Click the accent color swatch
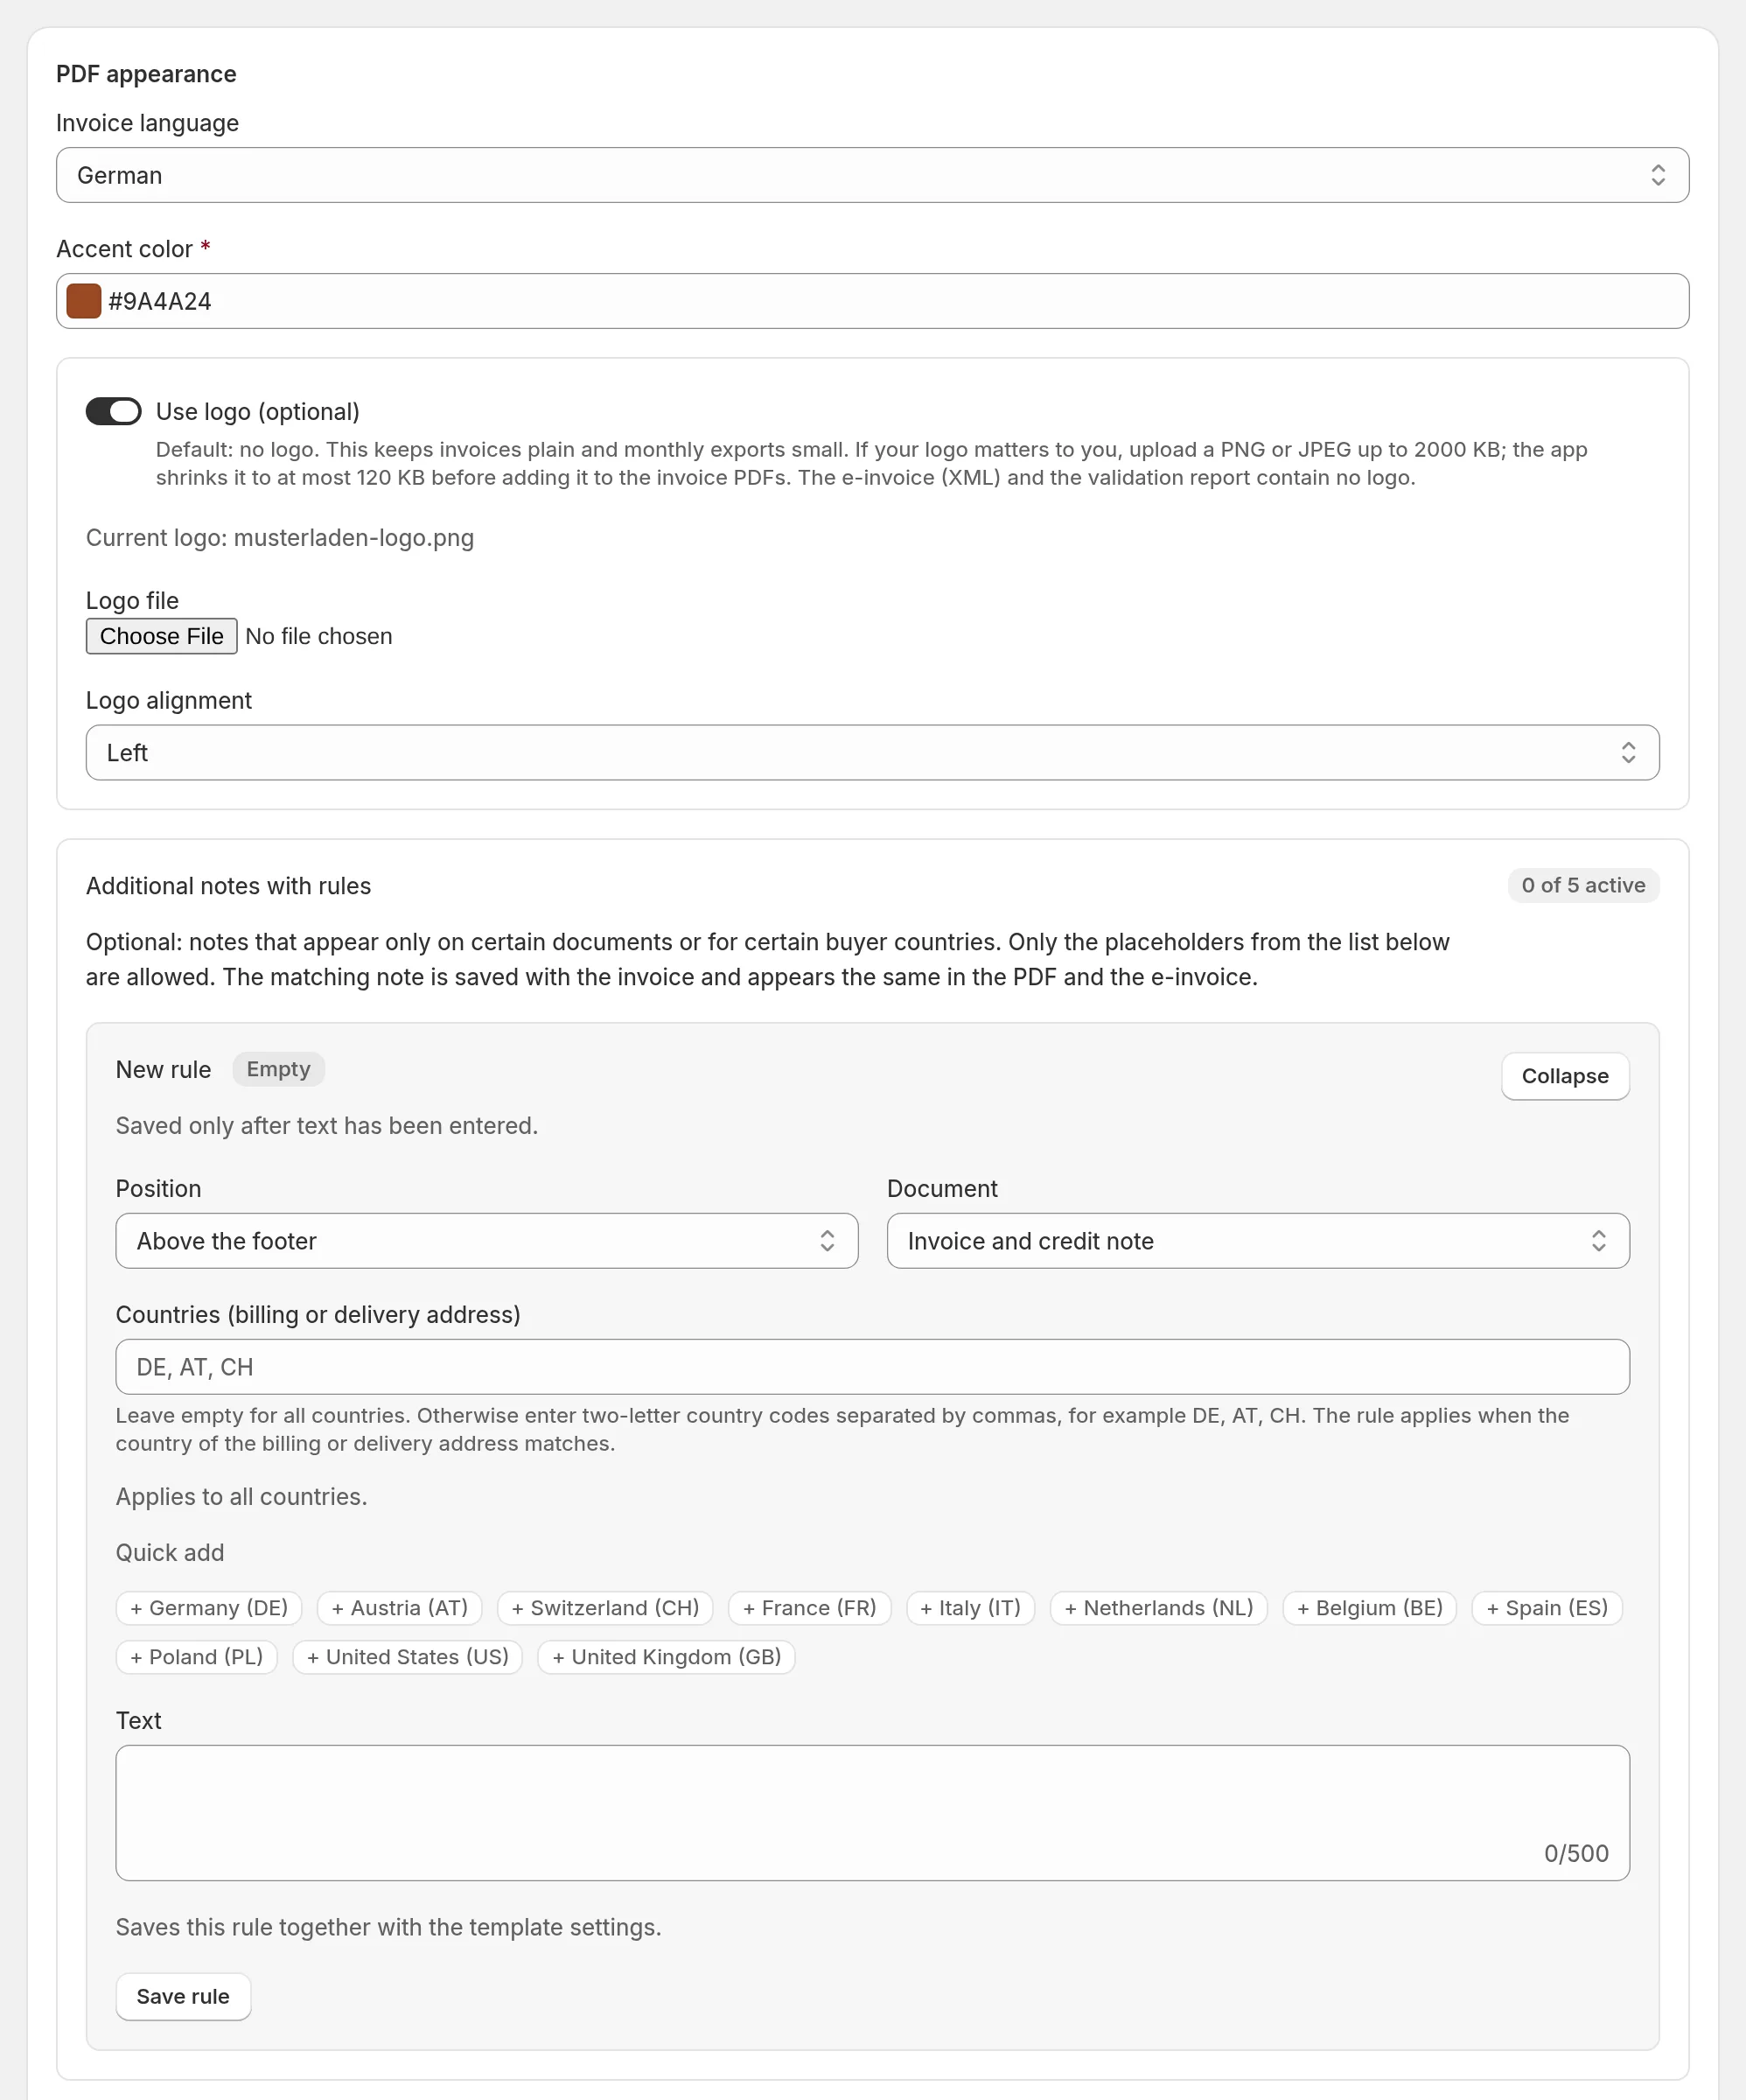1746x2100 pixels. coord(84,301)
